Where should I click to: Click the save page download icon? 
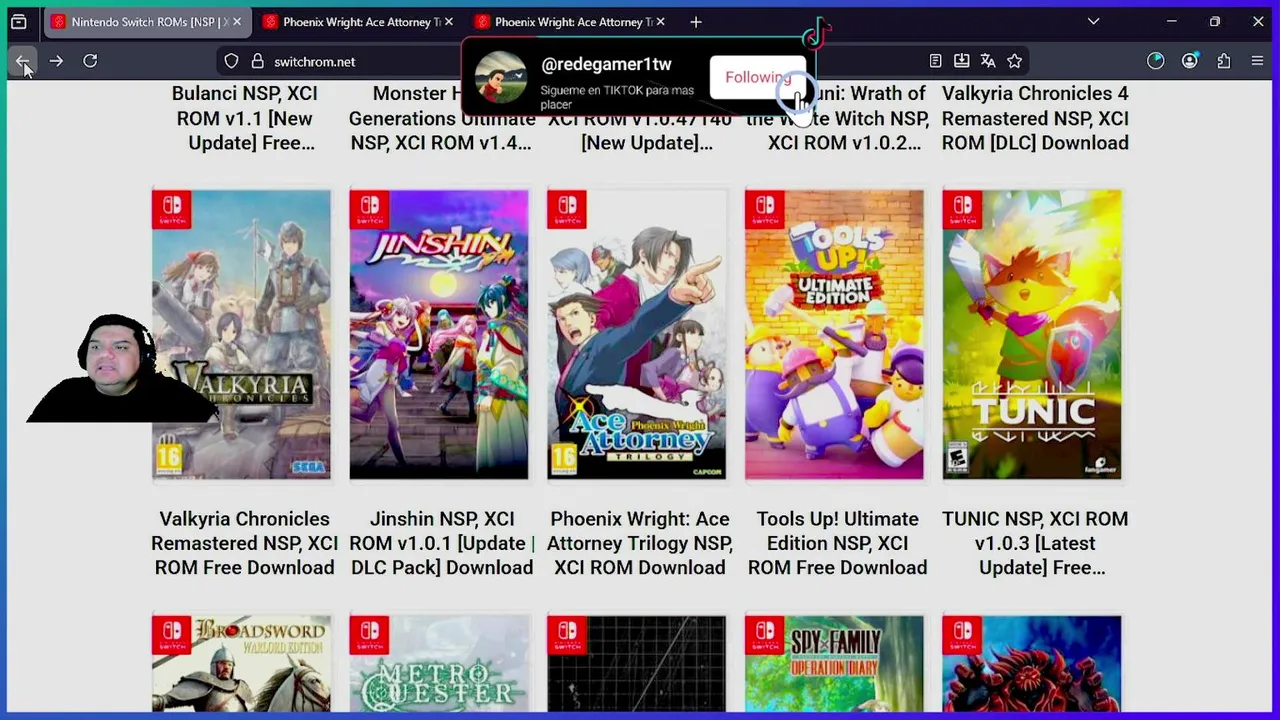tap(961, 62)
